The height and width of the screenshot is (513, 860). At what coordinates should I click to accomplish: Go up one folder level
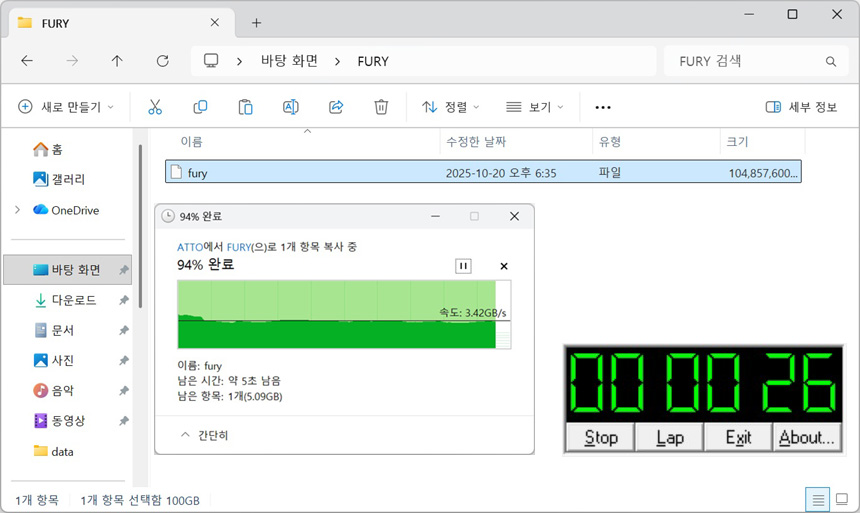[x=117, y=61]
